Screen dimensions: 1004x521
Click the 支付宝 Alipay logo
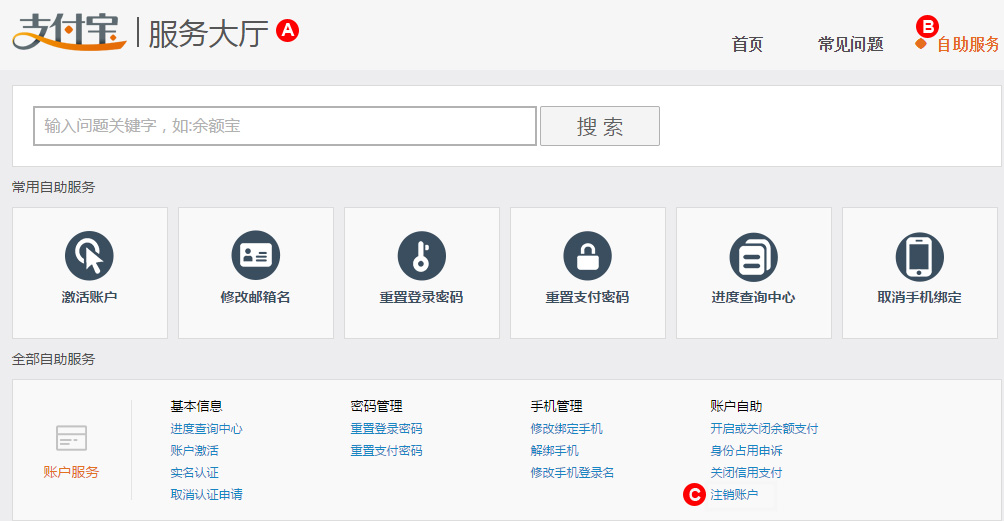coord(69,31)
